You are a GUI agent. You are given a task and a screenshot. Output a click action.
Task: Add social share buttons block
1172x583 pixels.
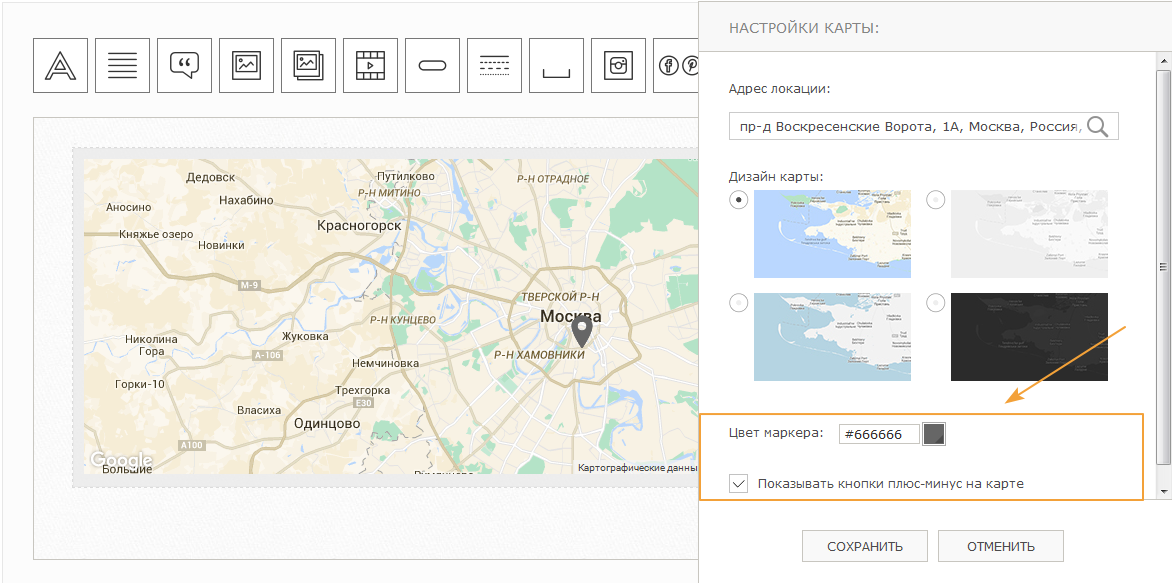coord(676,66)
